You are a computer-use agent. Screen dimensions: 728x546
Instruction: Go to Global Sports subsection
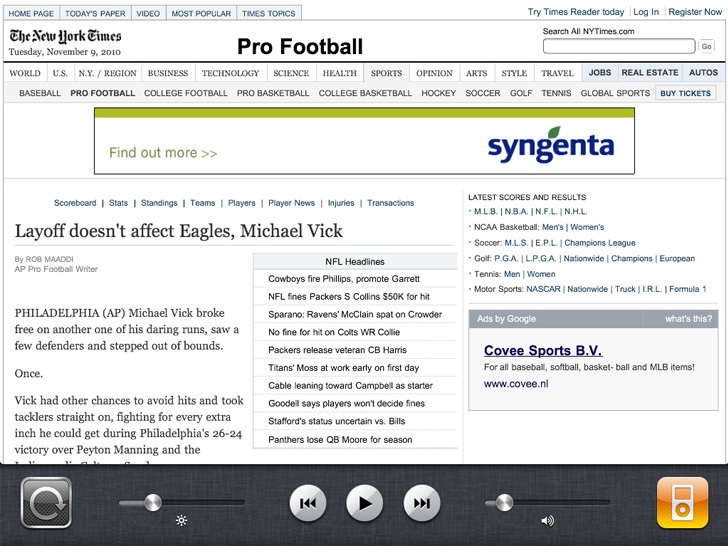(x=615, y=93)
